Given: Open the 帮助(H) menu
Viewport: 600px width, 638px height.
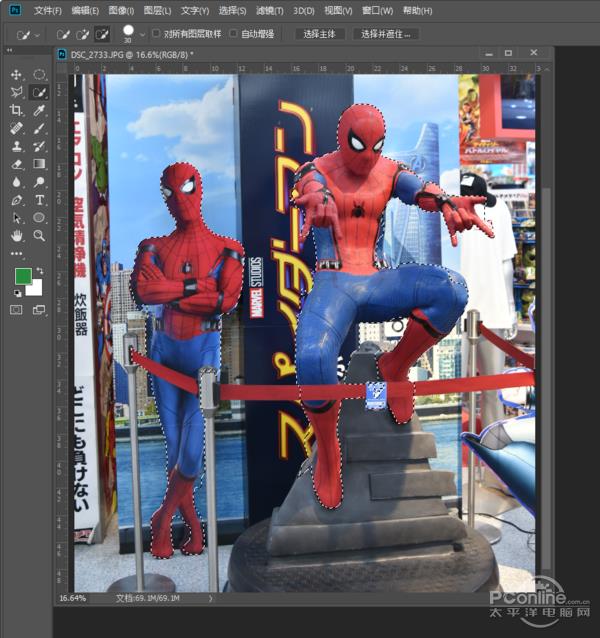Looking at the screenshot, I should click(x=417, y=11).
